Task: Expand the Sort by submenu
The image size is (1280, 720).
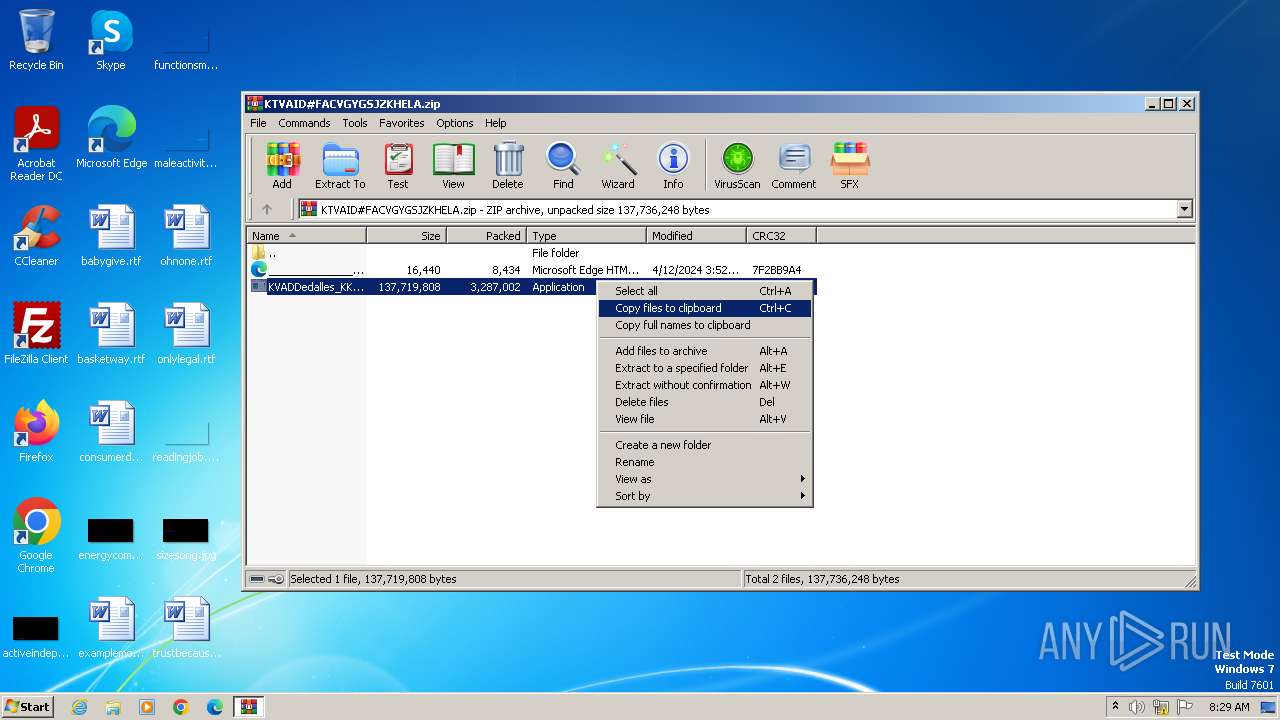Action: click(x=705, y=496)
